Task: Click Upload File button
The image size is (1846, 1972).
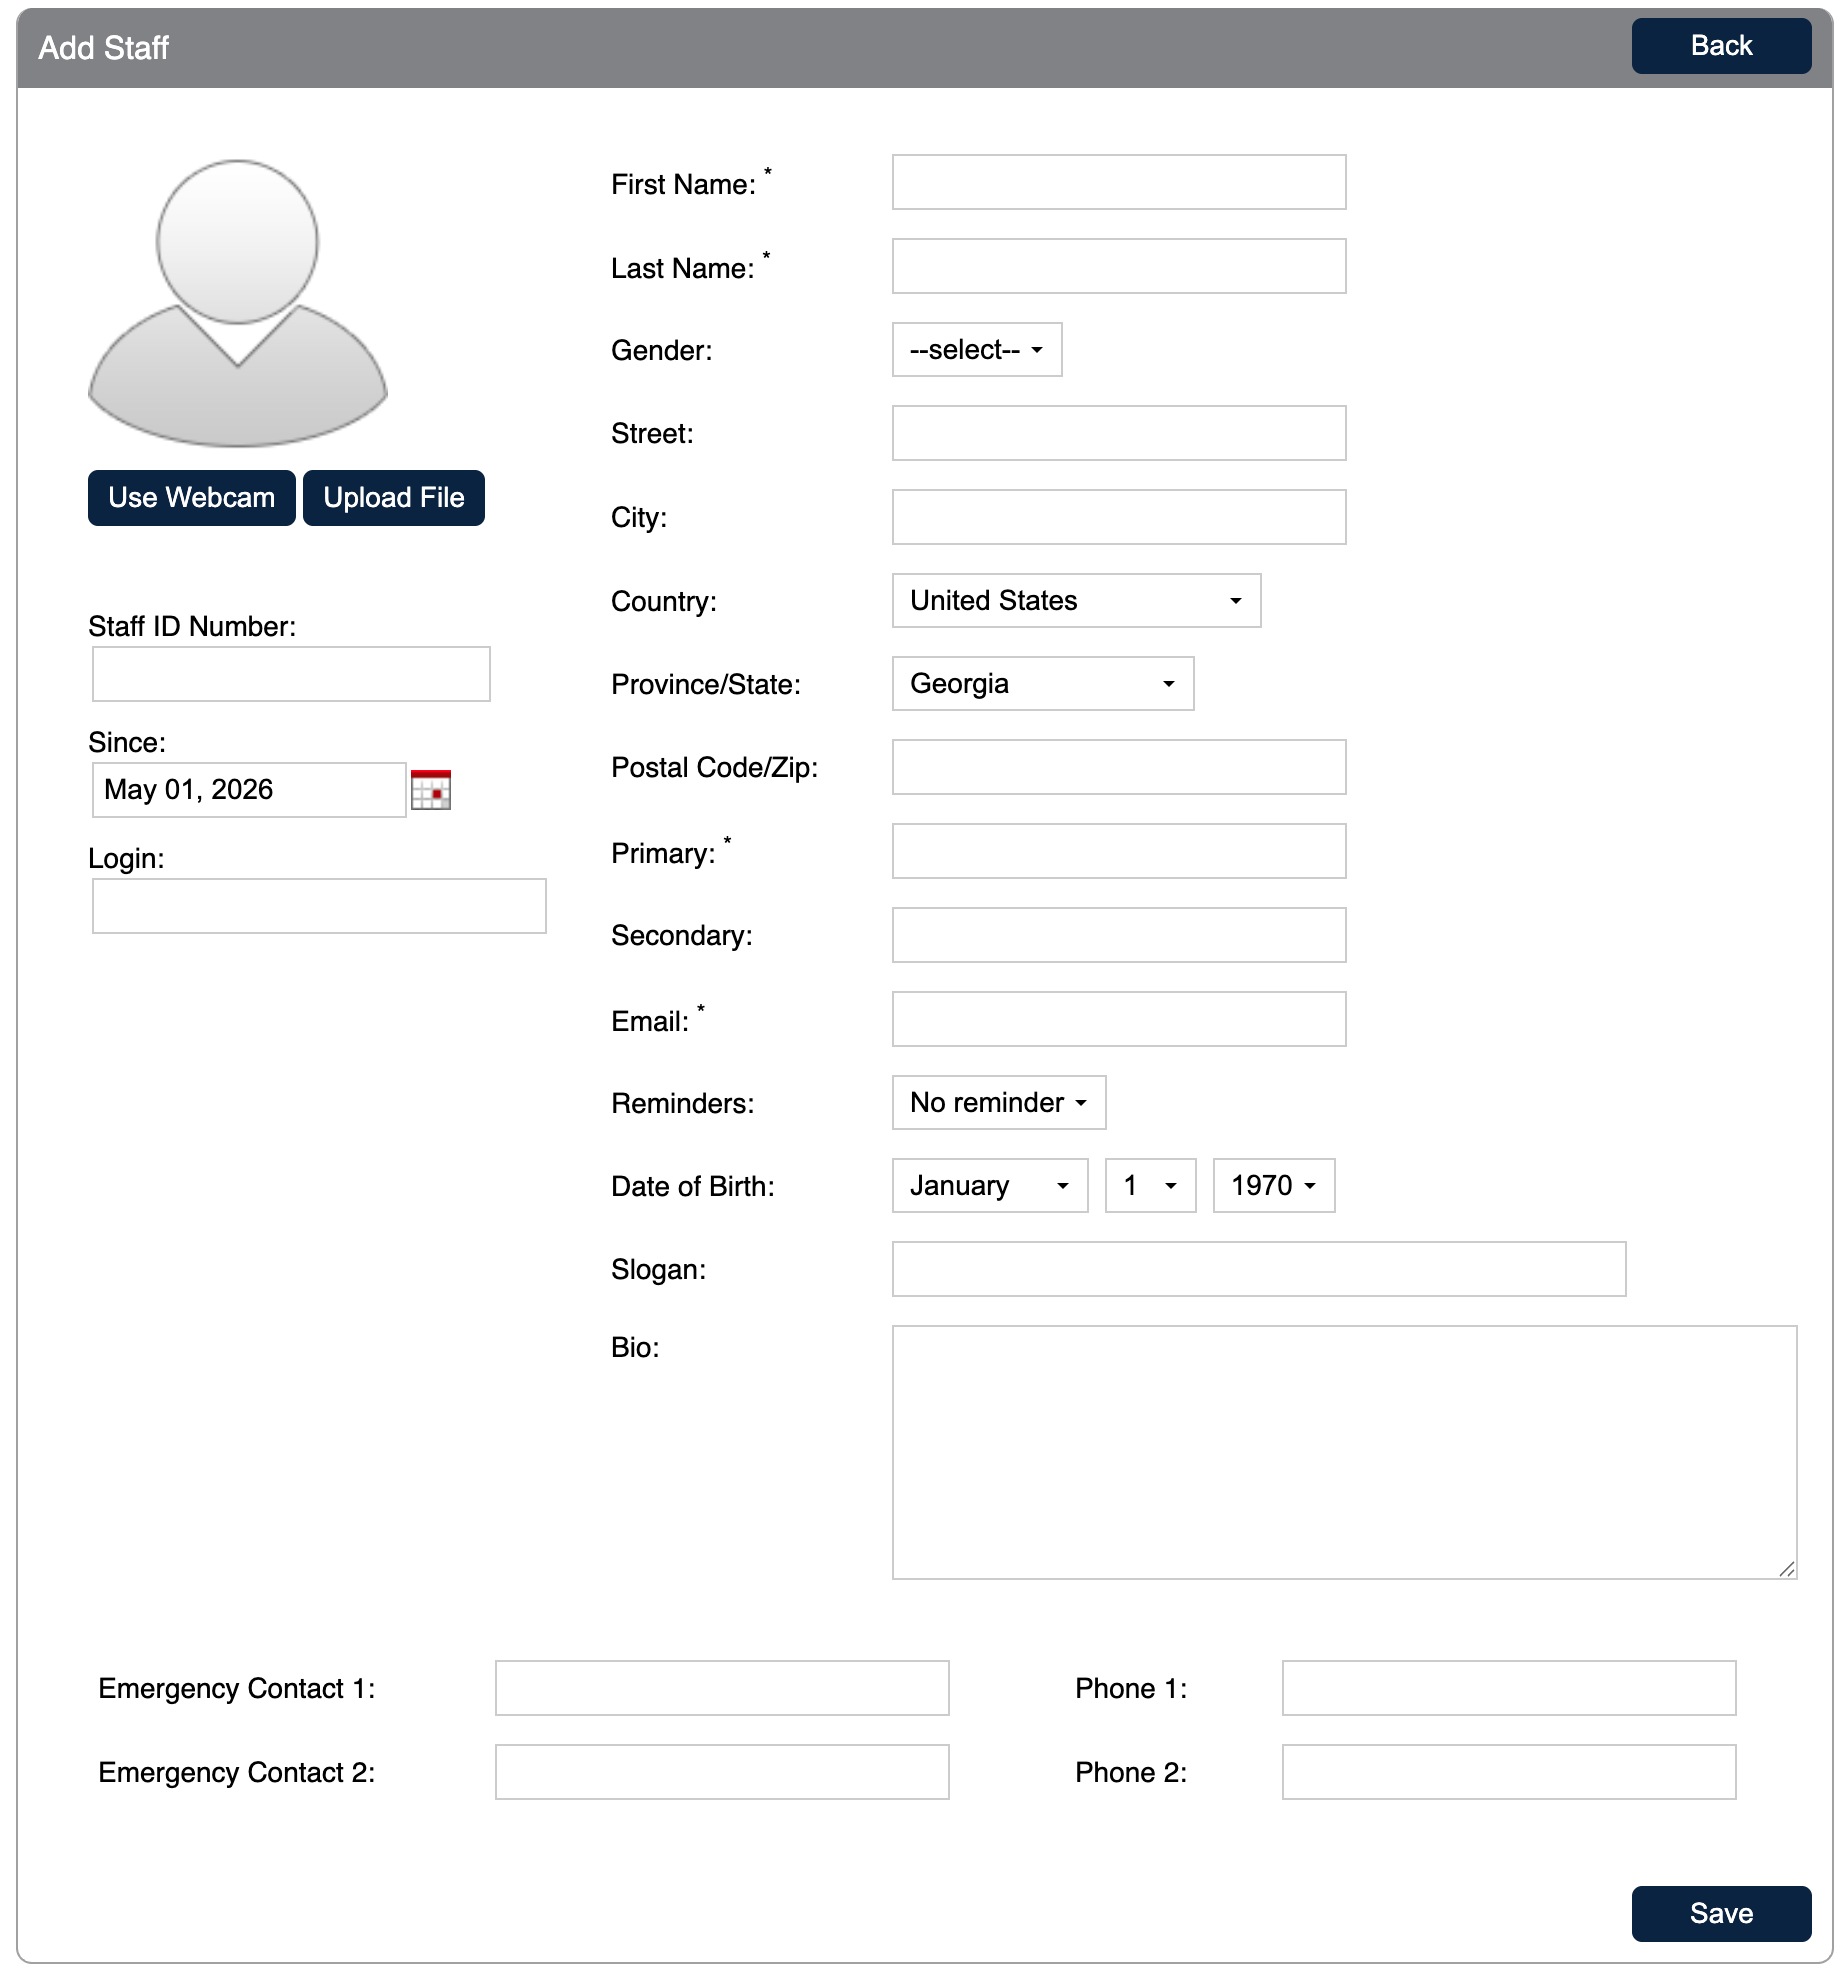Action: click(394, 498)
